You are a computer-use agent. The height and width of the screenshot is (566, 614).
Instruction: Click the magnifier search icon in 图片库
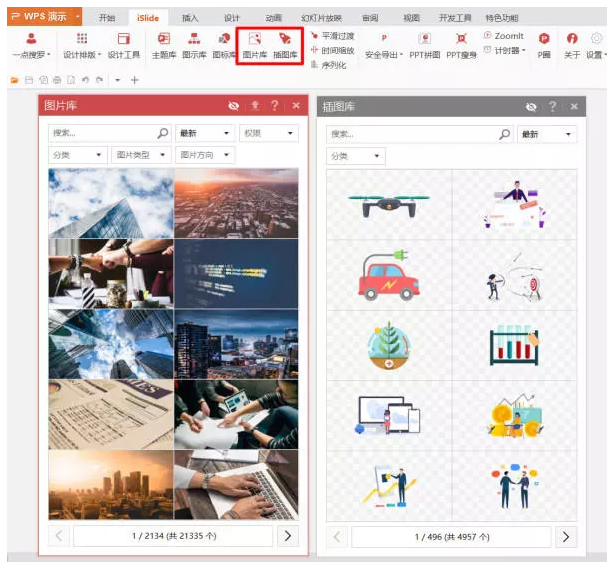163,133
